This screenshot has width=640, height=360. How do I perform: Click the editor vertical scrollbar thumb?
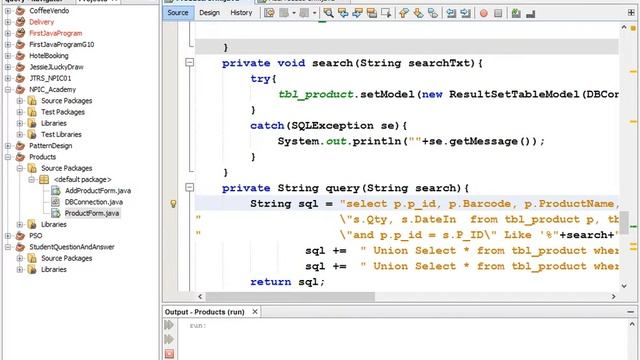[624, 223]
